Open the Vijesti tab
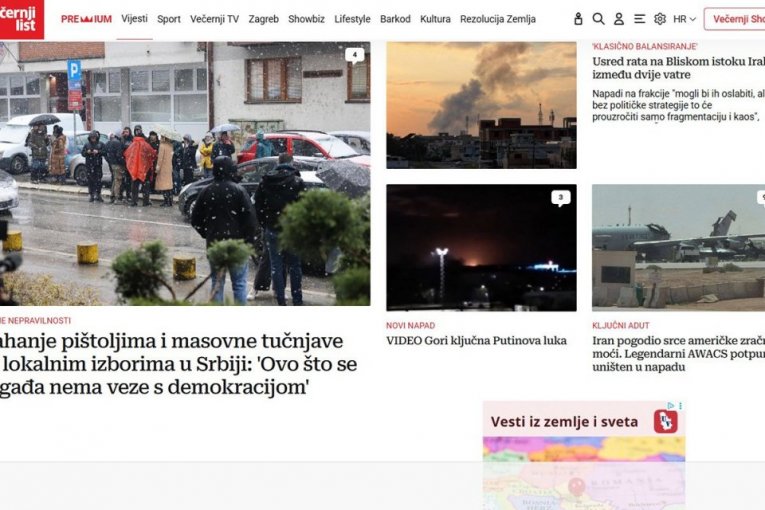Image resolution: width=765 pixels, height=510 pixels. [134, 19]
